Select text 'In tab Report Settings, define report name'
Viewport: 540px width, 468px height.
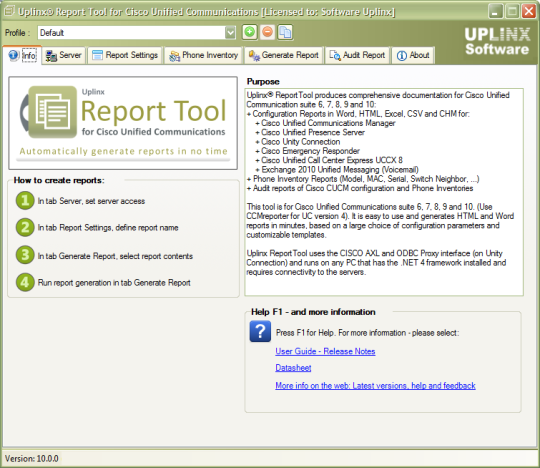click(x=108, y=228)
